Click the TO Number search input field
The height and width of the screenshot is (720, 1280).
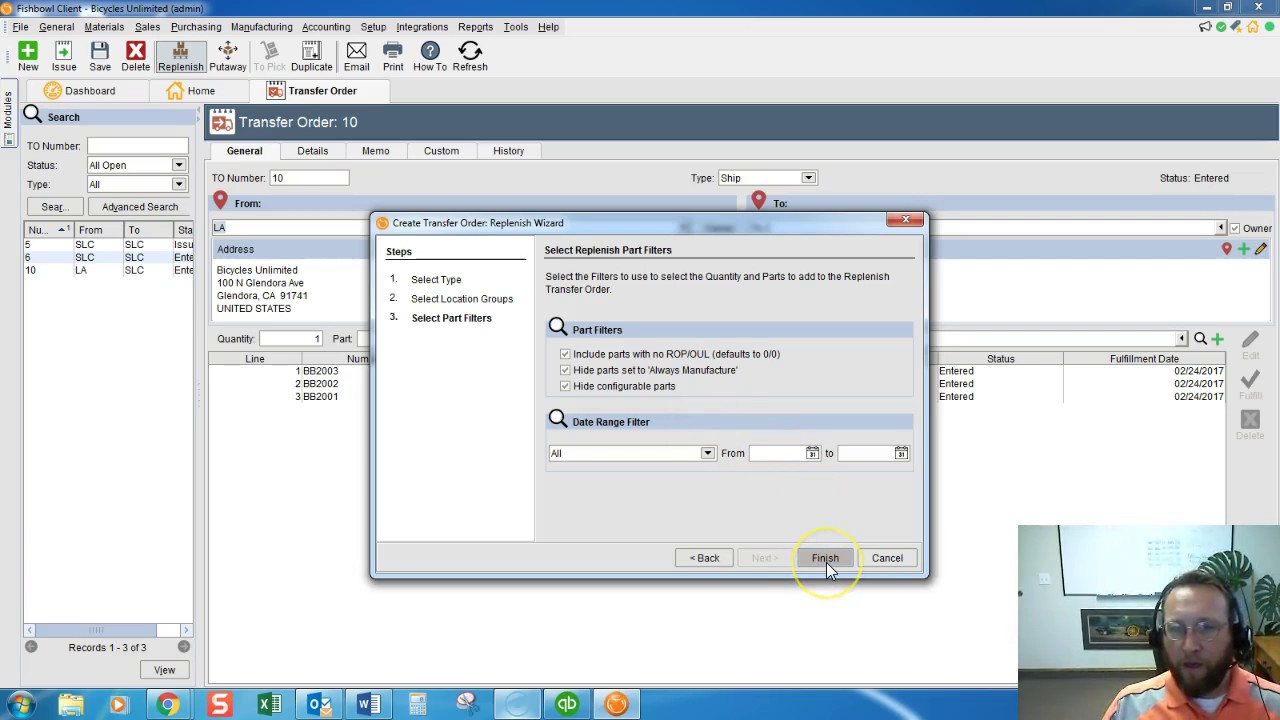(137, 146)
